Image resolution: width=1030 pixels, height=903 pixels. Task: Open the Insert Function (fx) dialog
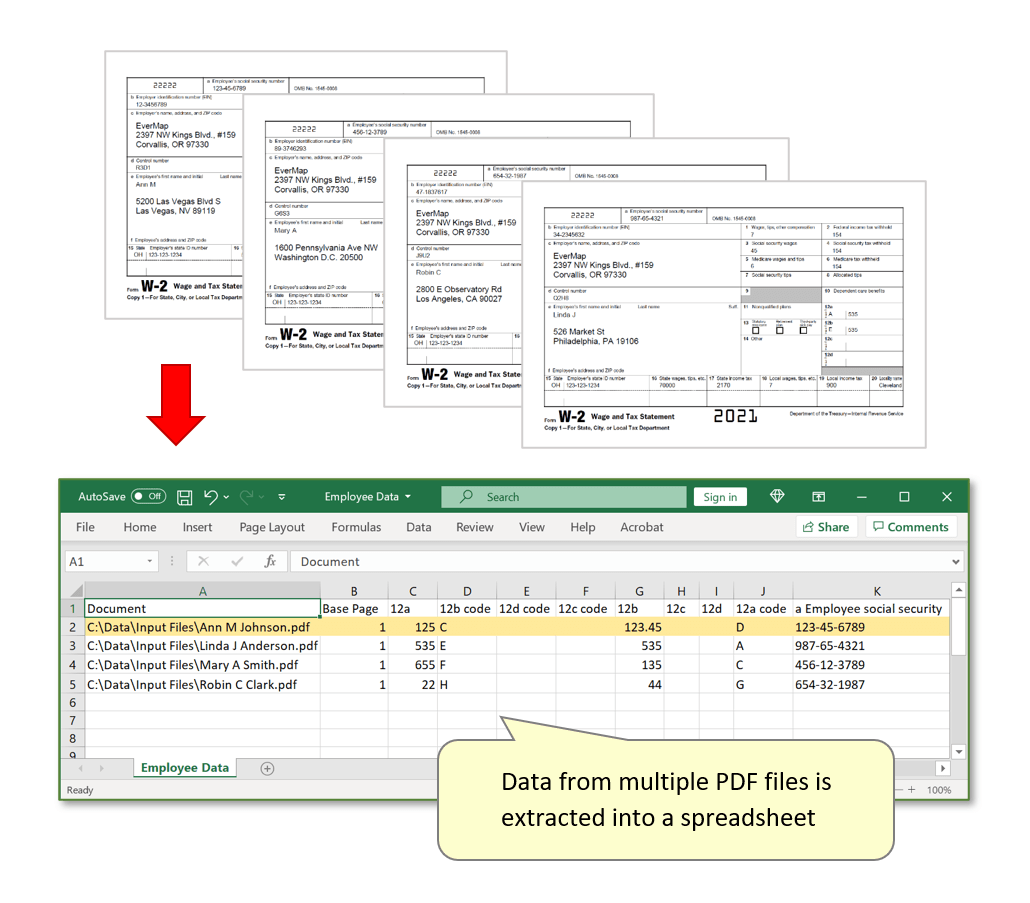[x=270, y=560]
